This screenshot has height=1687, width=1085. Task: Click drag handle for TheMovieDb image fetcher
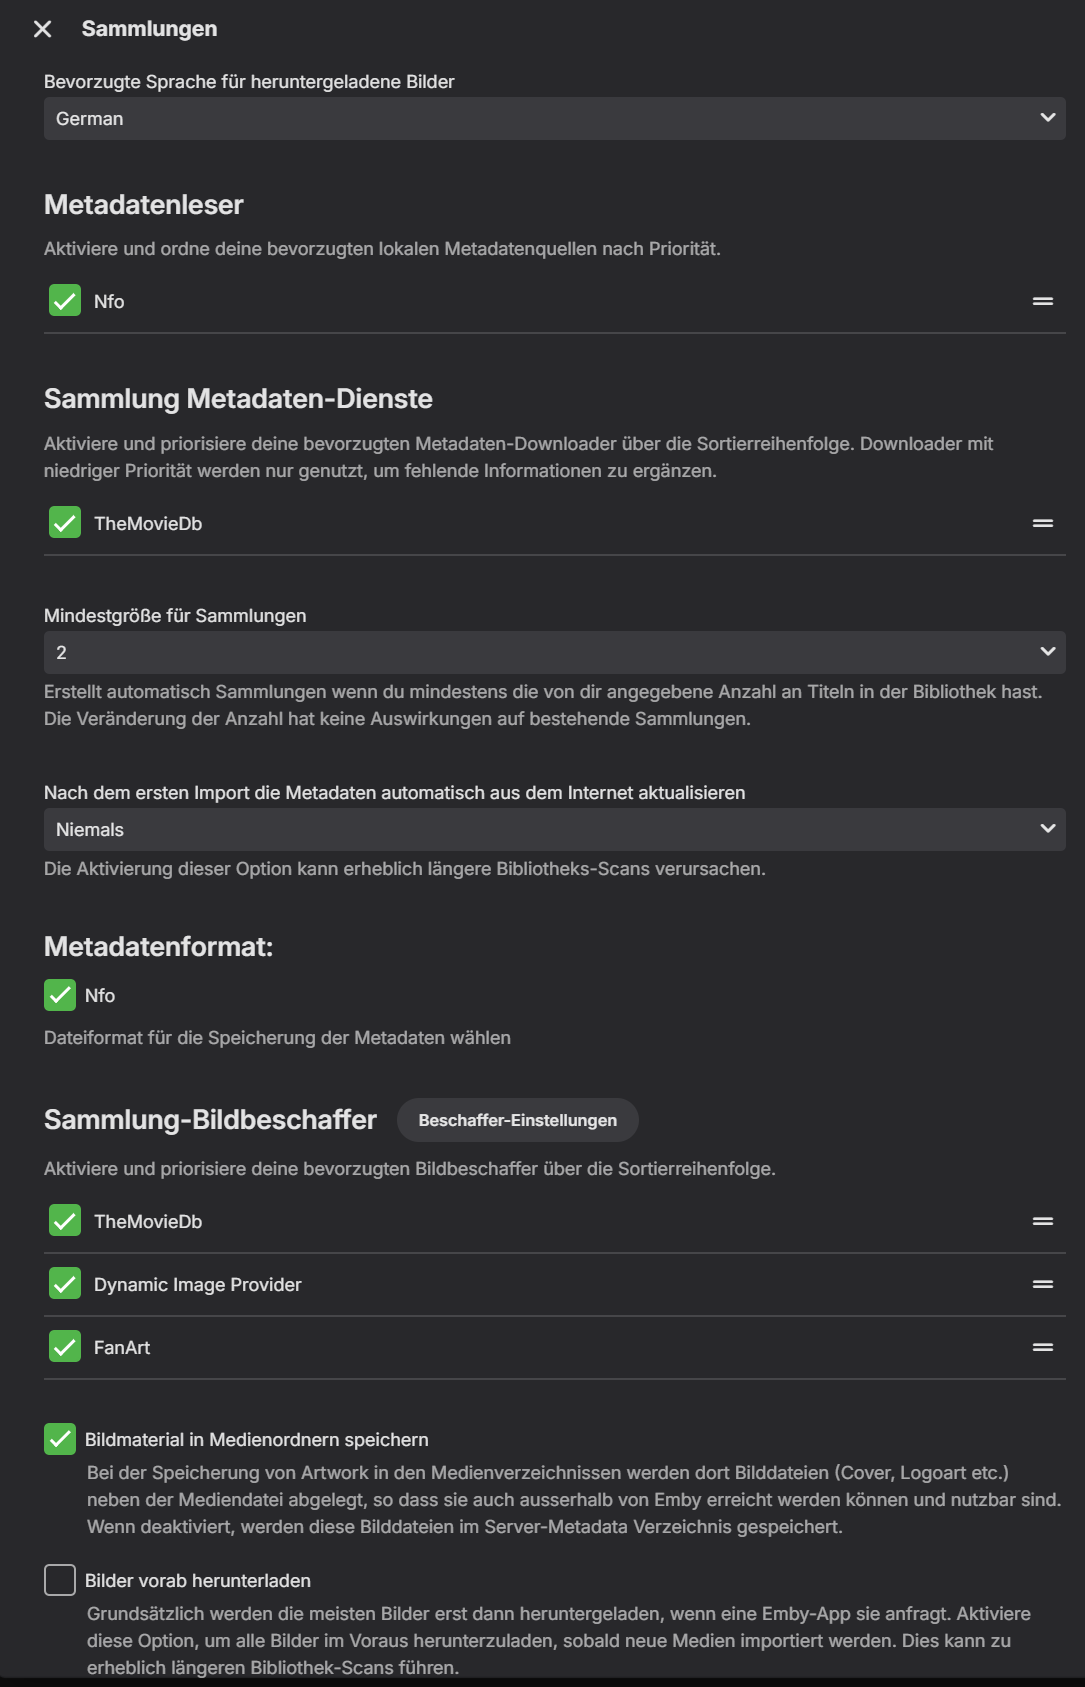(1043, 1221)
